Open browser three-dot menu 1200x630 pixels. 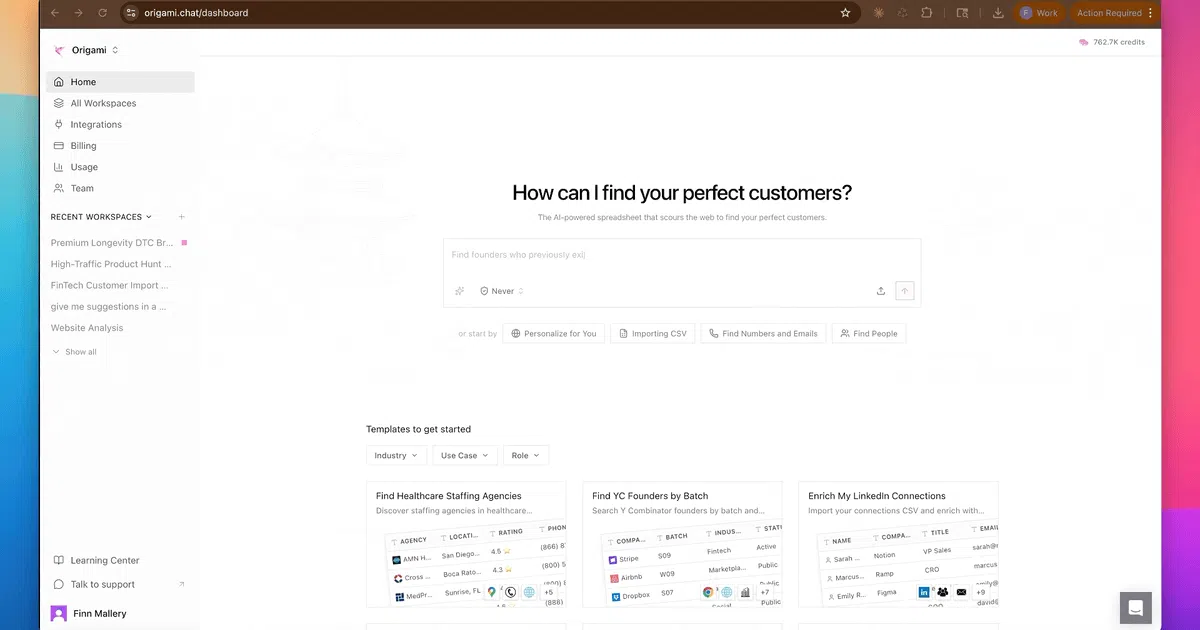1151,13
